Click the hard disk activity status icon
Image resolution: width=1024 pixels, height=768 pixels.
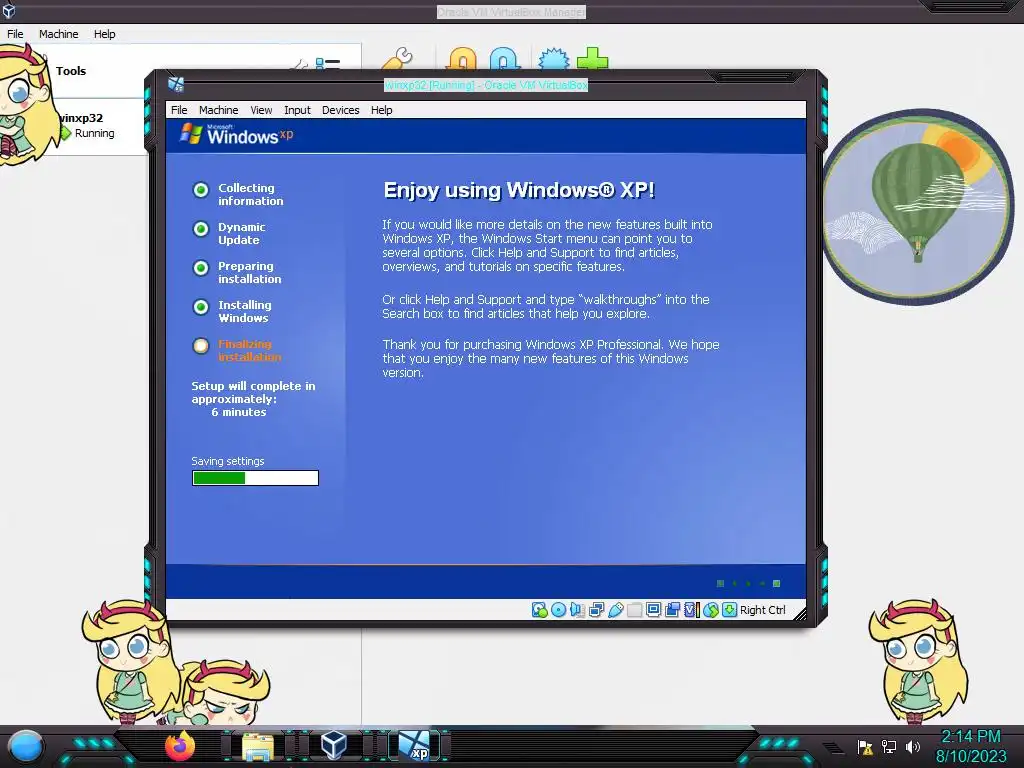[539, 610]
